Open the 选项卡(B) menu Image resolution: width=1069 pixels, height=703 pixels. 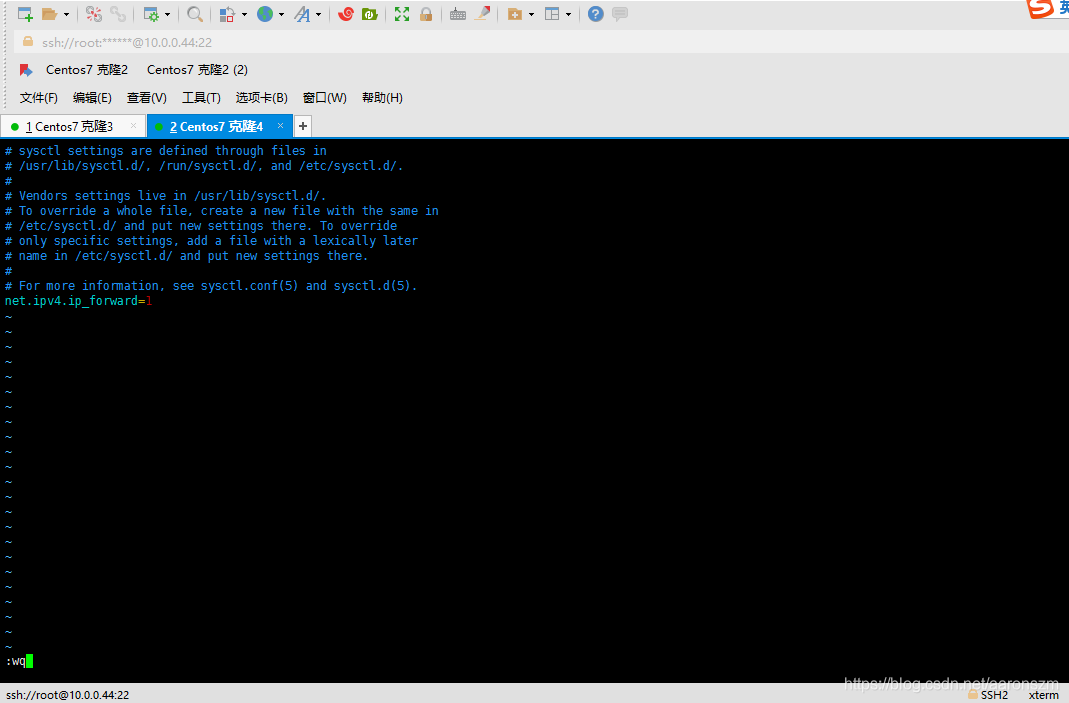[262, 98]
